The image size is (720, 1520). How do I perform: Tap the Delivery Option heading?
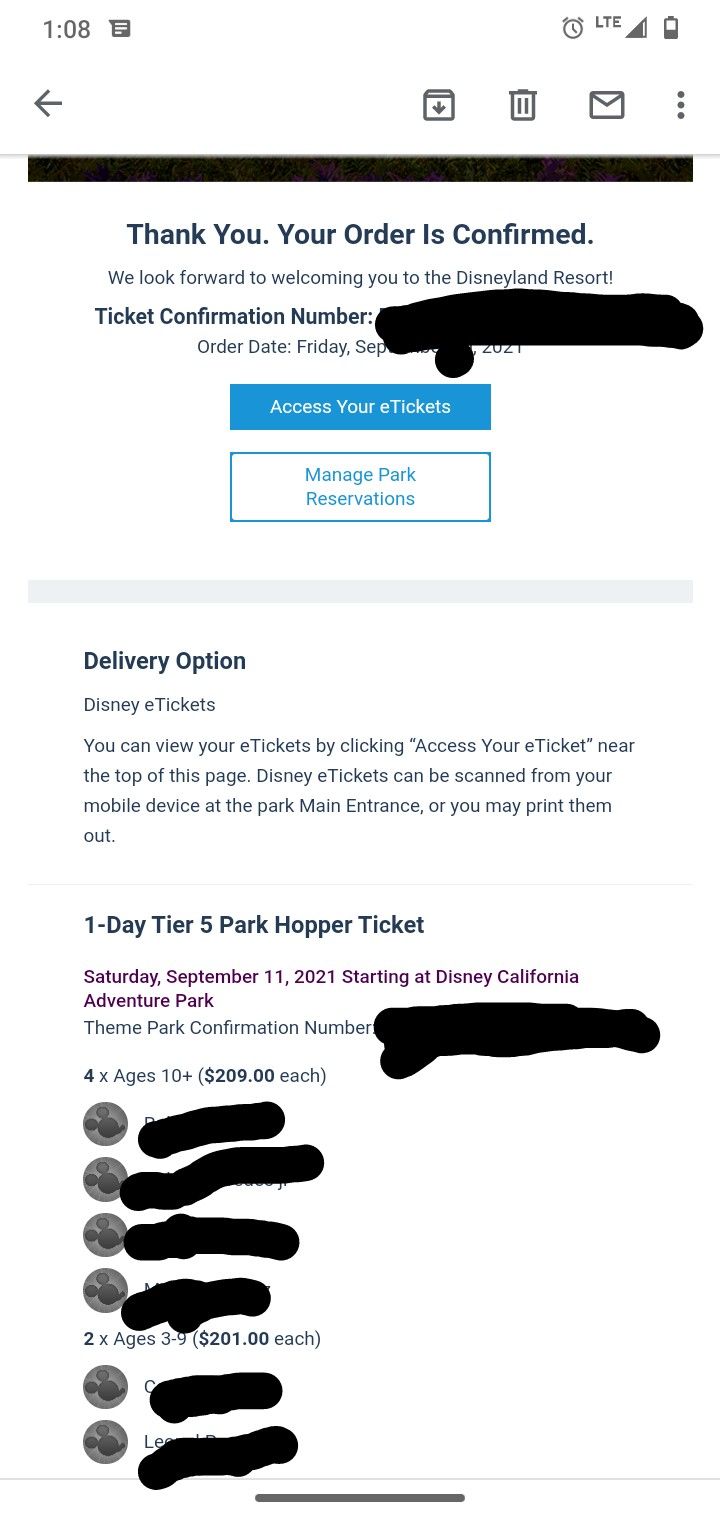point(165,661)
